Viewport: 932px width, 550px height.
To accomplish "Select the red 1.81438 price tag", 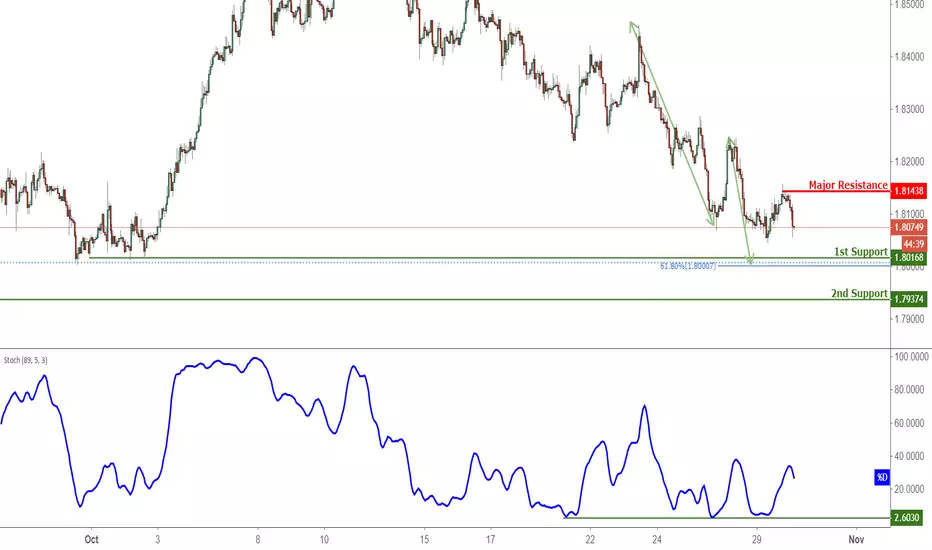I will (909, 191).
